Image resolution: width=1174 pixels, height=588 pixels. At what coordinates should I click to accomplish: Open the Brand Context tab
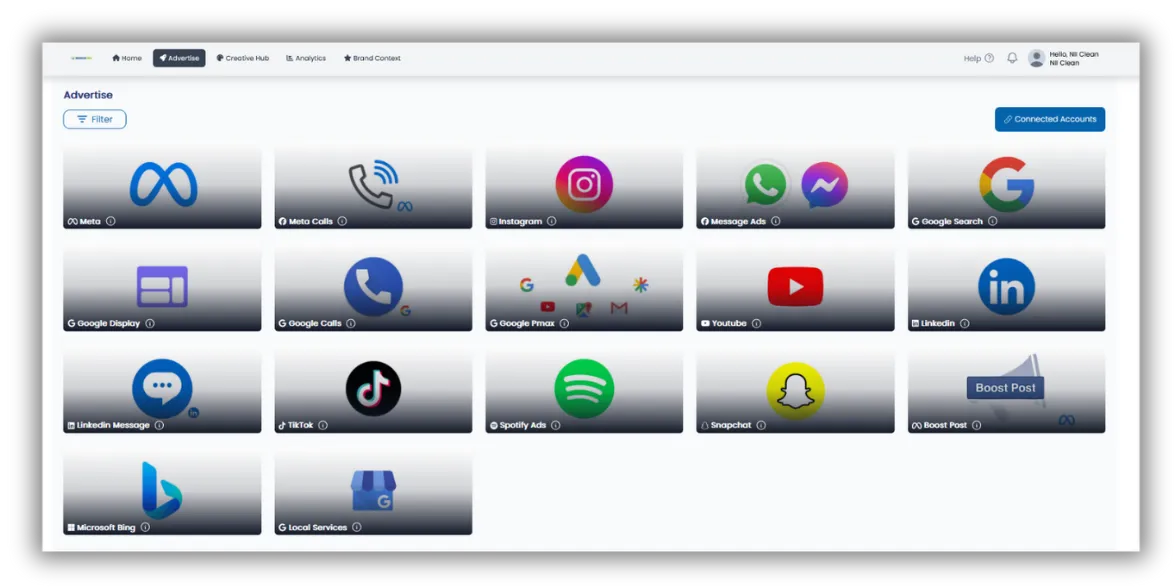pos(372,58)
